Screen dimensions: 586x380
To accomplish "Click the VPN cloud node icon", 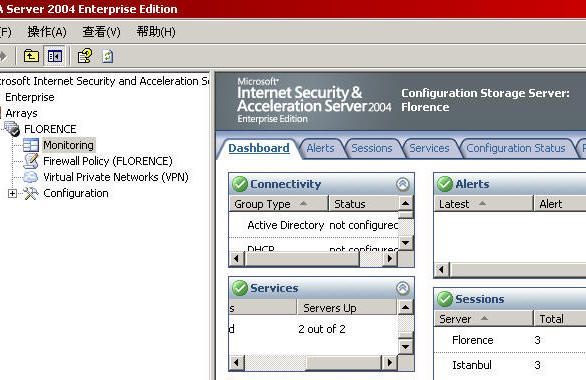I will coord(31,177).
